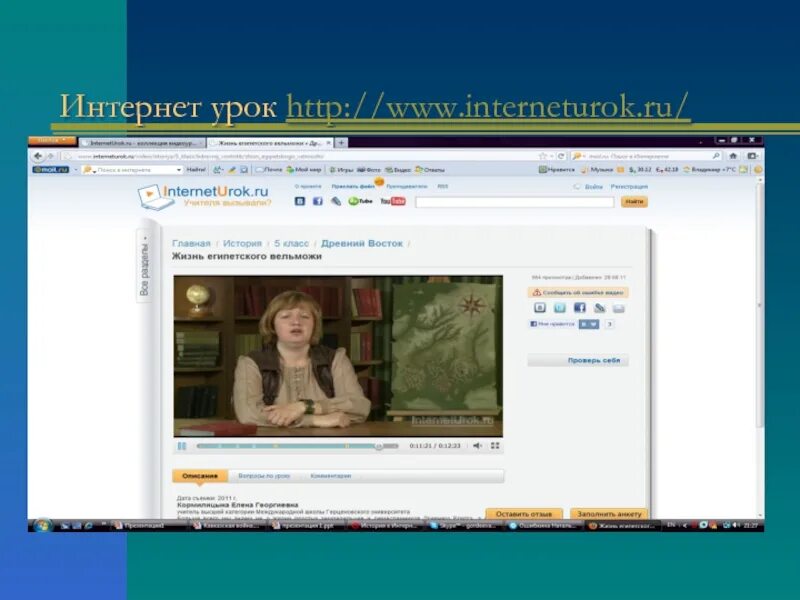800x600 pixels.
Task: Open the VK icon in the site header
Action: [x=300, y=201]
